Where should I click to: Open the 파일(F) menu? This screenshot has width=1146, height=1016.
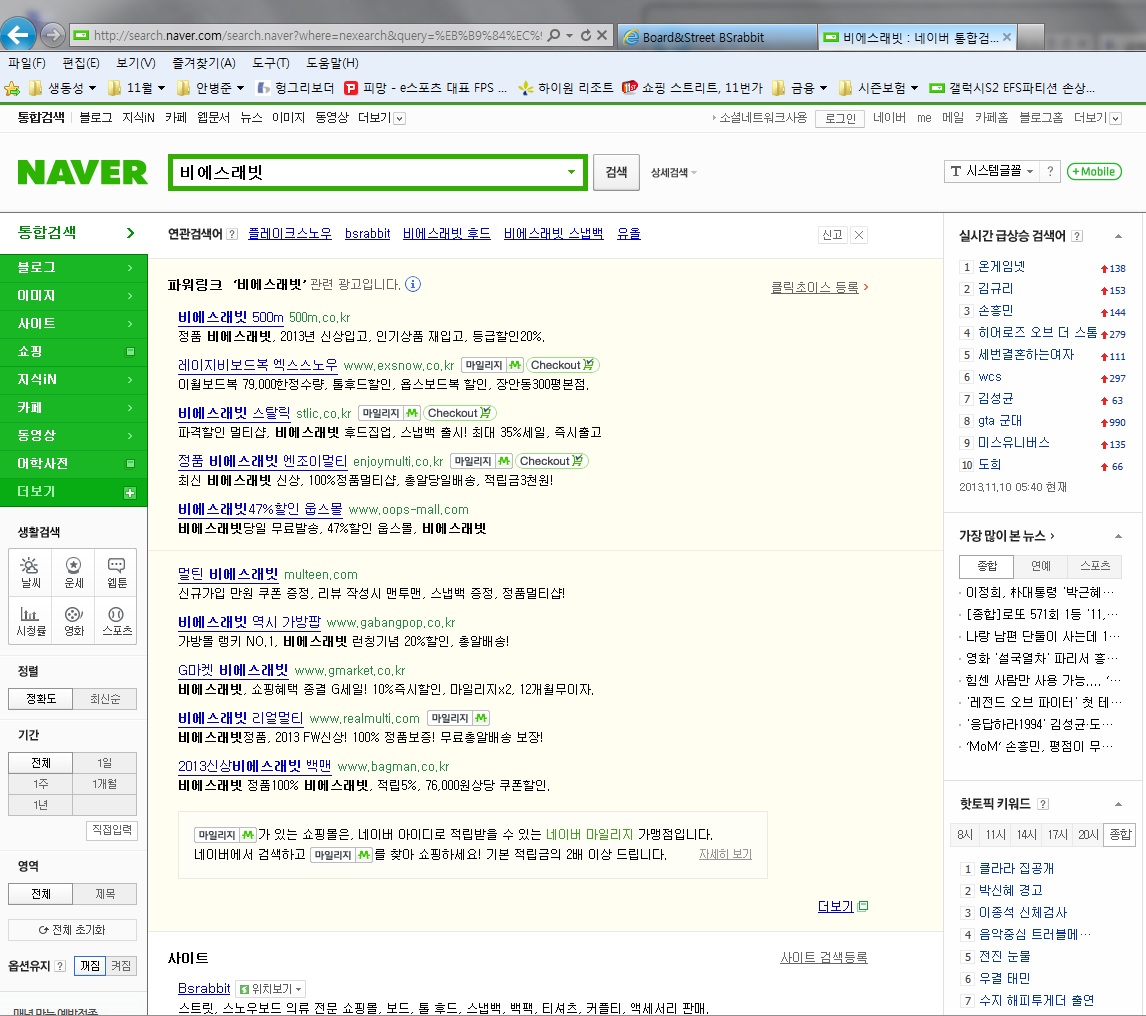coord(27,63)
